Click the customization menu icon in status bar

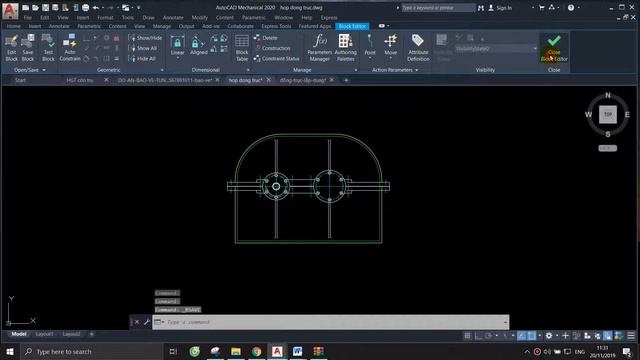click(631, 336)
